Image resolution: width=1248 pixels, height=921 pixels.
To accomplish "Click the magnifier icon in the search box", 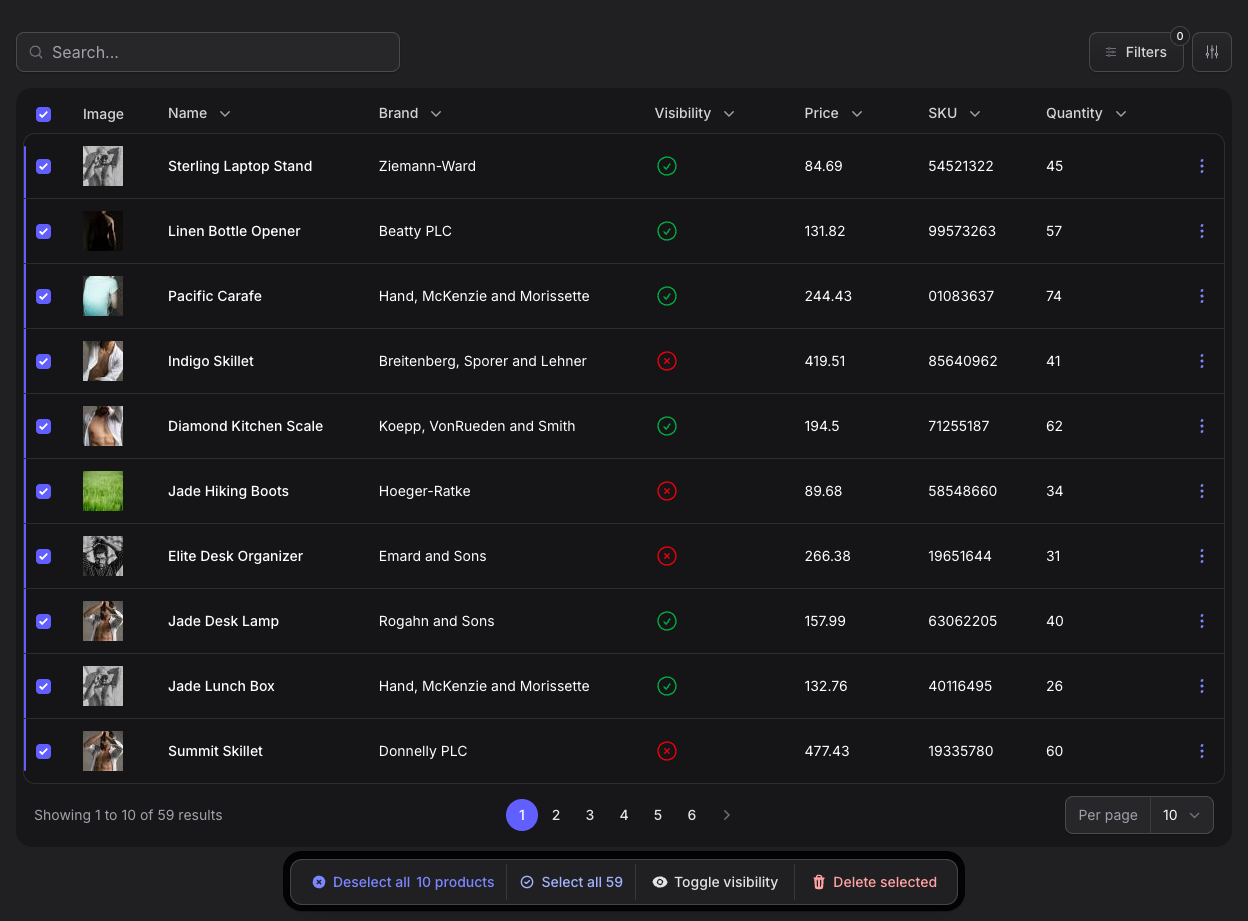I will pos(36,52).
